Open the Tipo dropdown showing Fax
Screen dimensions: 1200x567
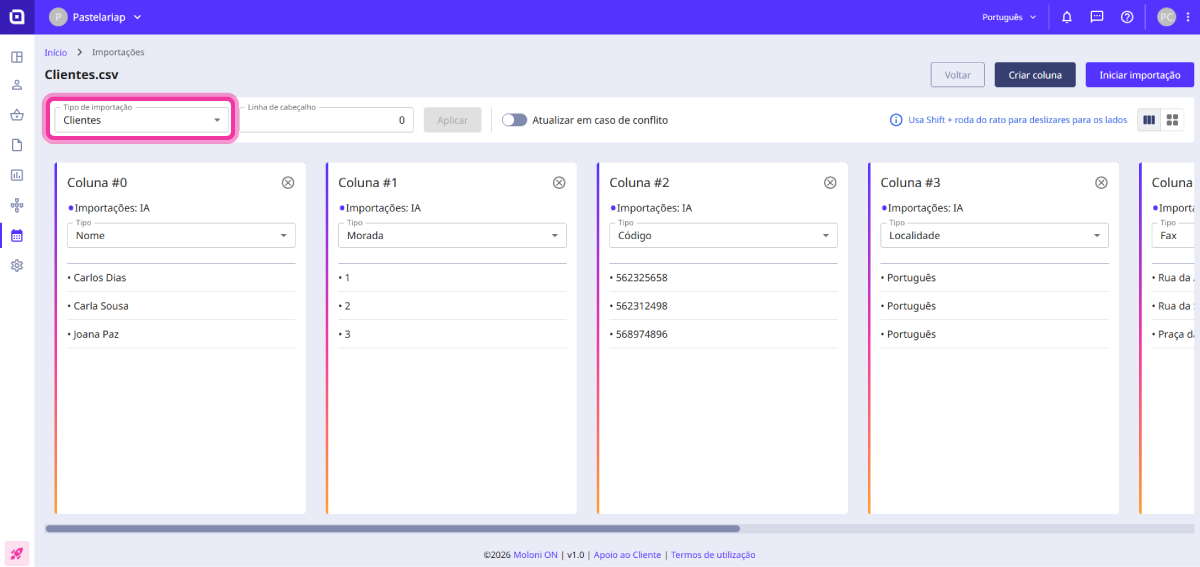[x=1175, y=236]
